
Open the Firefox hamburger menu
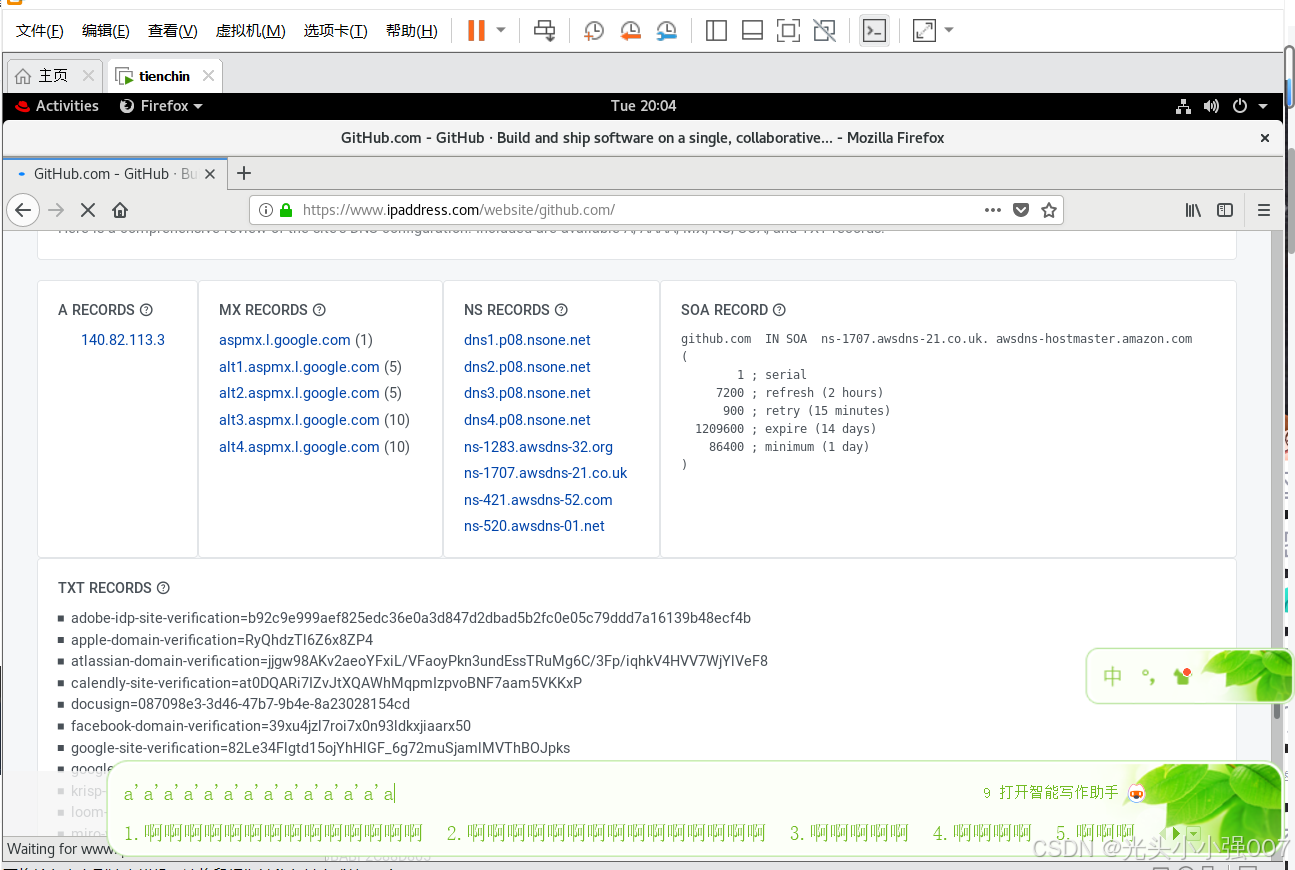coord(1264,210)
